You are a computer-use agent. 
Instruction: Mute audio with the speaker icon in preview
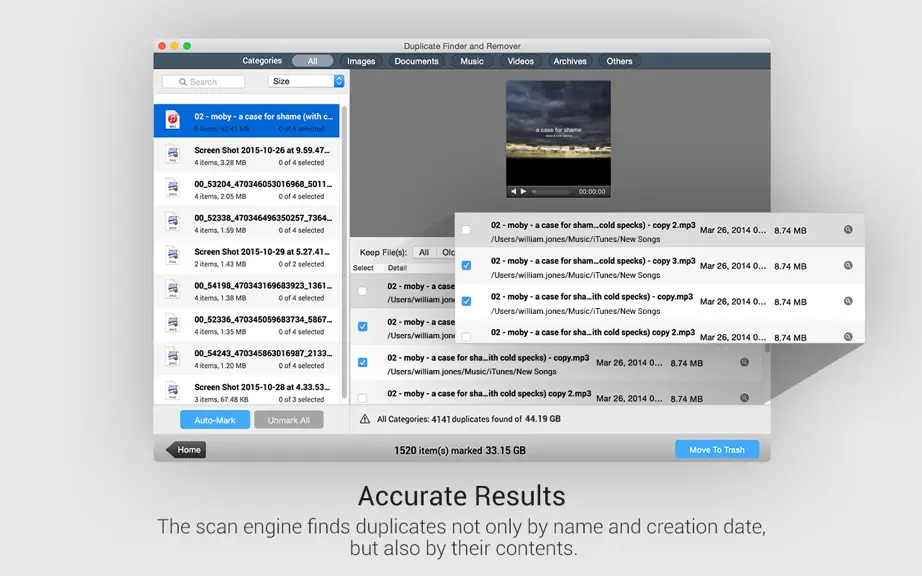tap(513, 192)
